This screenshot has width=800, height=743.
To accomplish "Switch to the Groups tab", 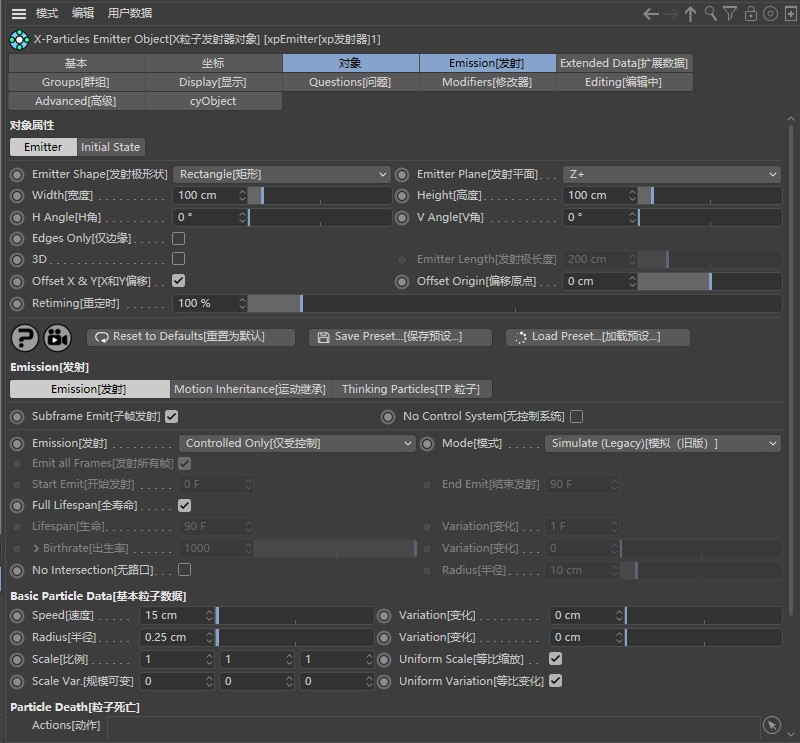I will tap(76, 82).
